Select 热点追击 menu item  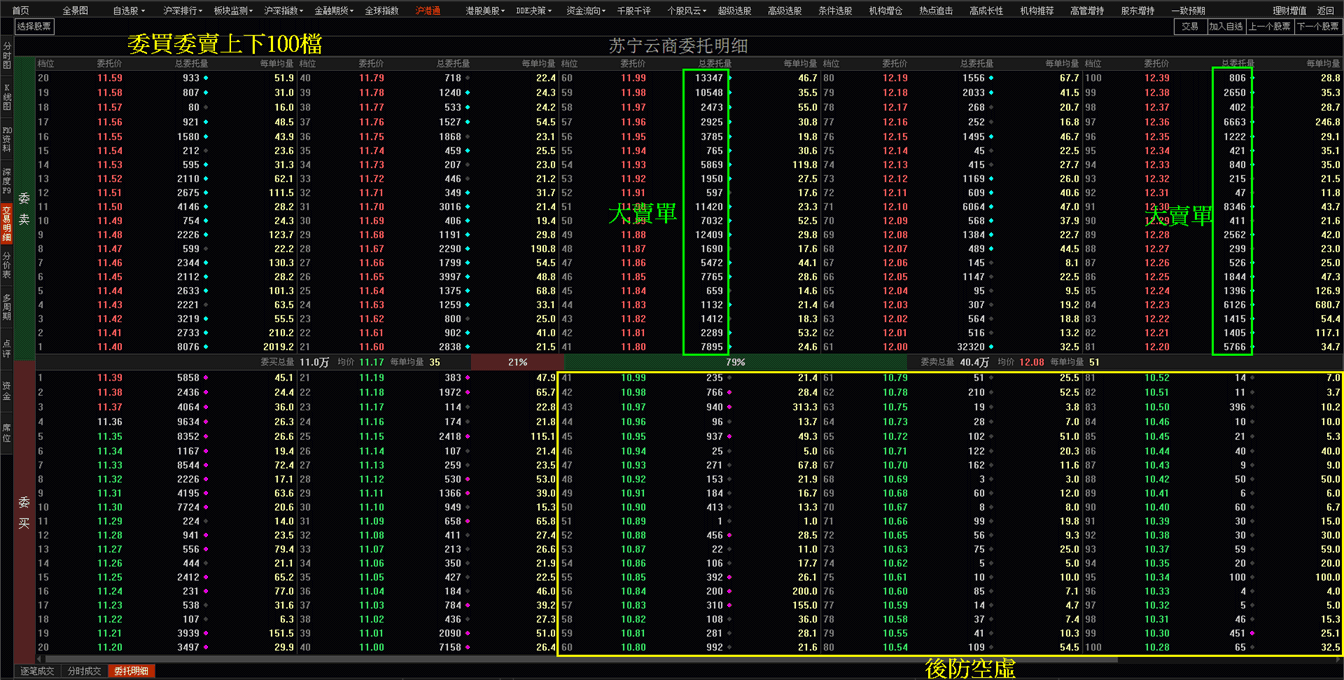936,10
